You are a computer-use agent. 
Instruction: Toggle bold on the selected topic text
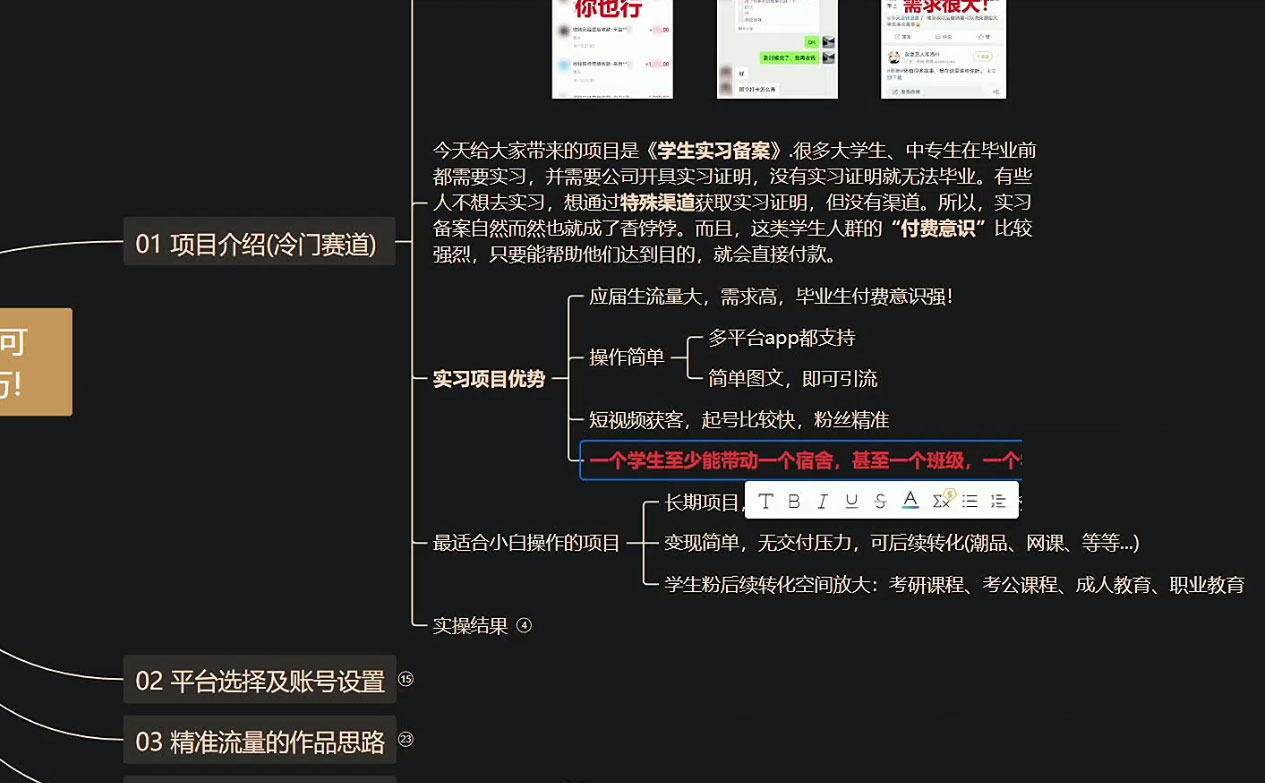pos(794,501)
